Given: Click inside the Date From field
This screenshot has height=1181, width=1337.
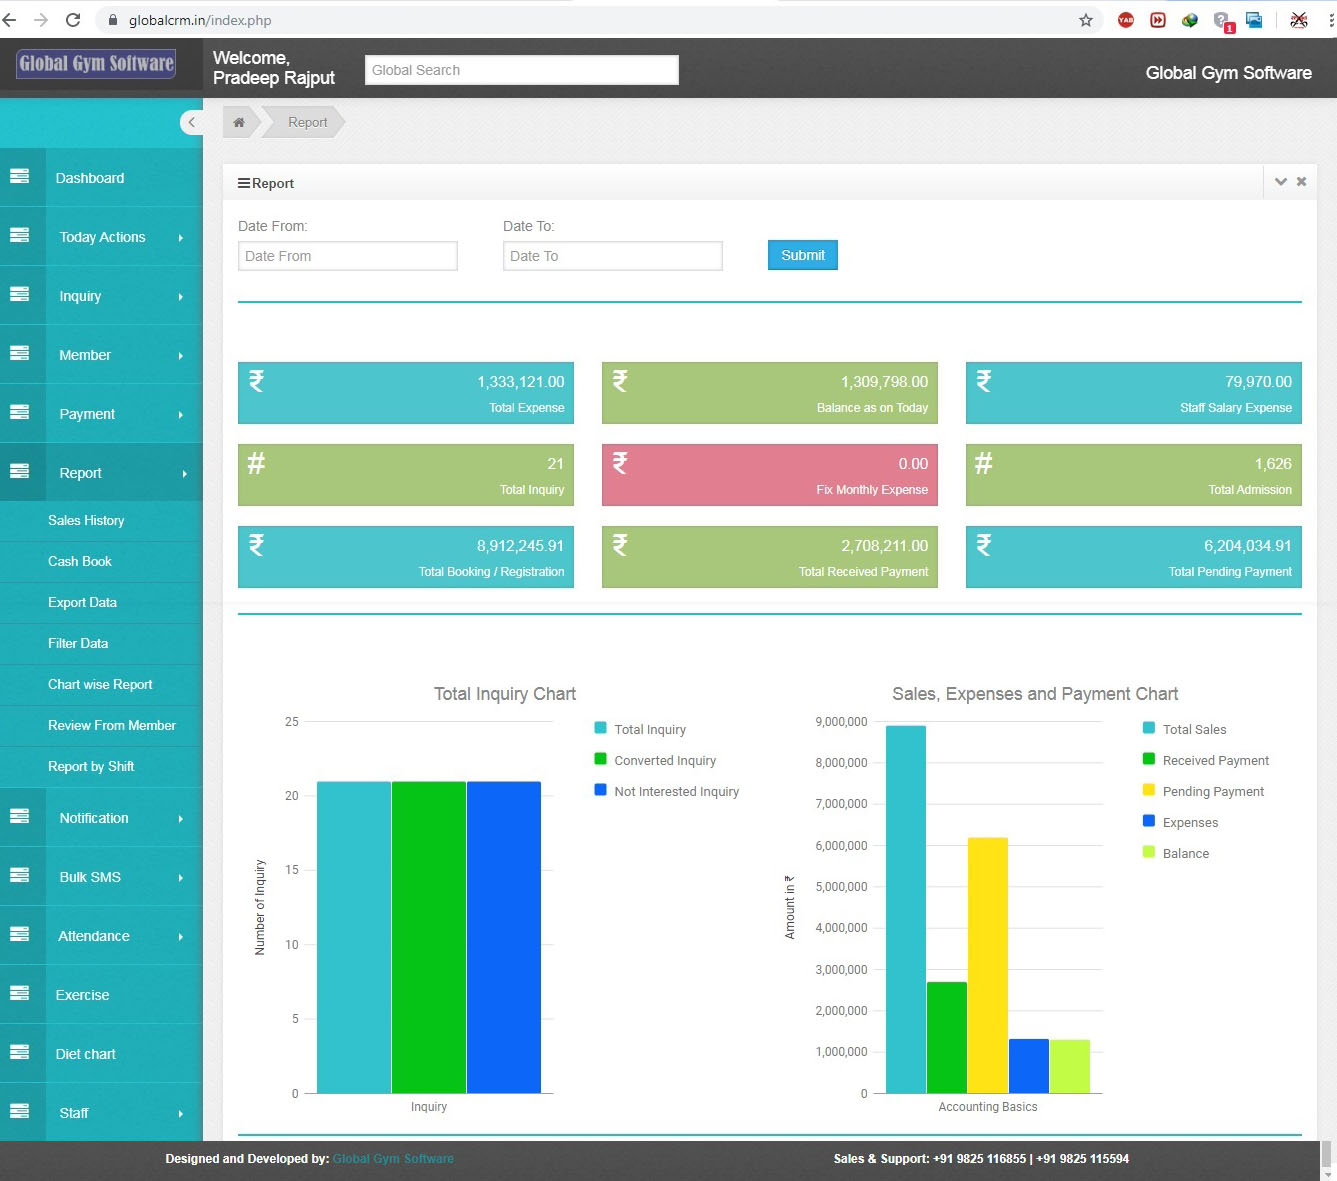Looking at the screenshot, I should (x=347, y=255).
